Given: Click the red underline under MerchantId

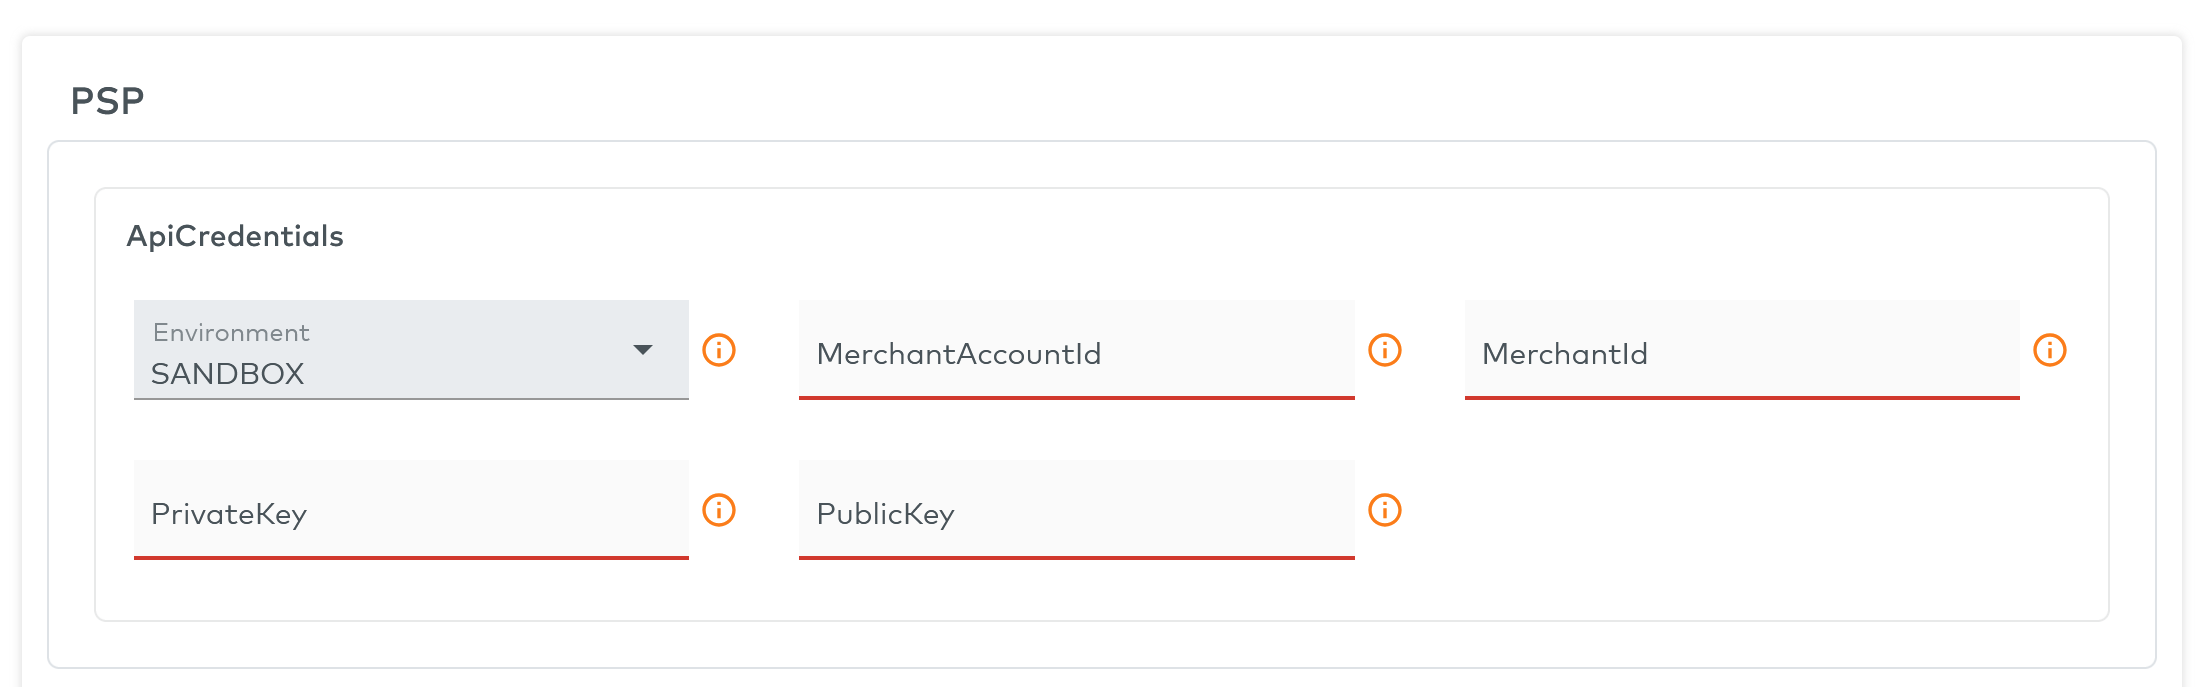Looking at the screenshot, I should (x=1742, y=398).
